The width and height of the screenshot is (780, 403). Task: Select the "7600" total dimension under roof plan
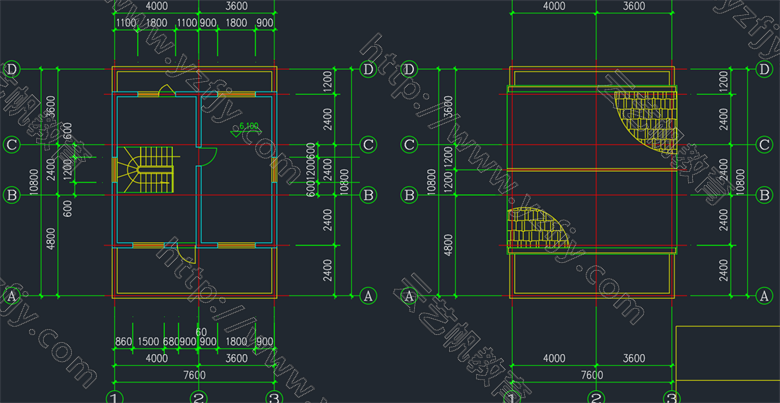tap(592, 375)
